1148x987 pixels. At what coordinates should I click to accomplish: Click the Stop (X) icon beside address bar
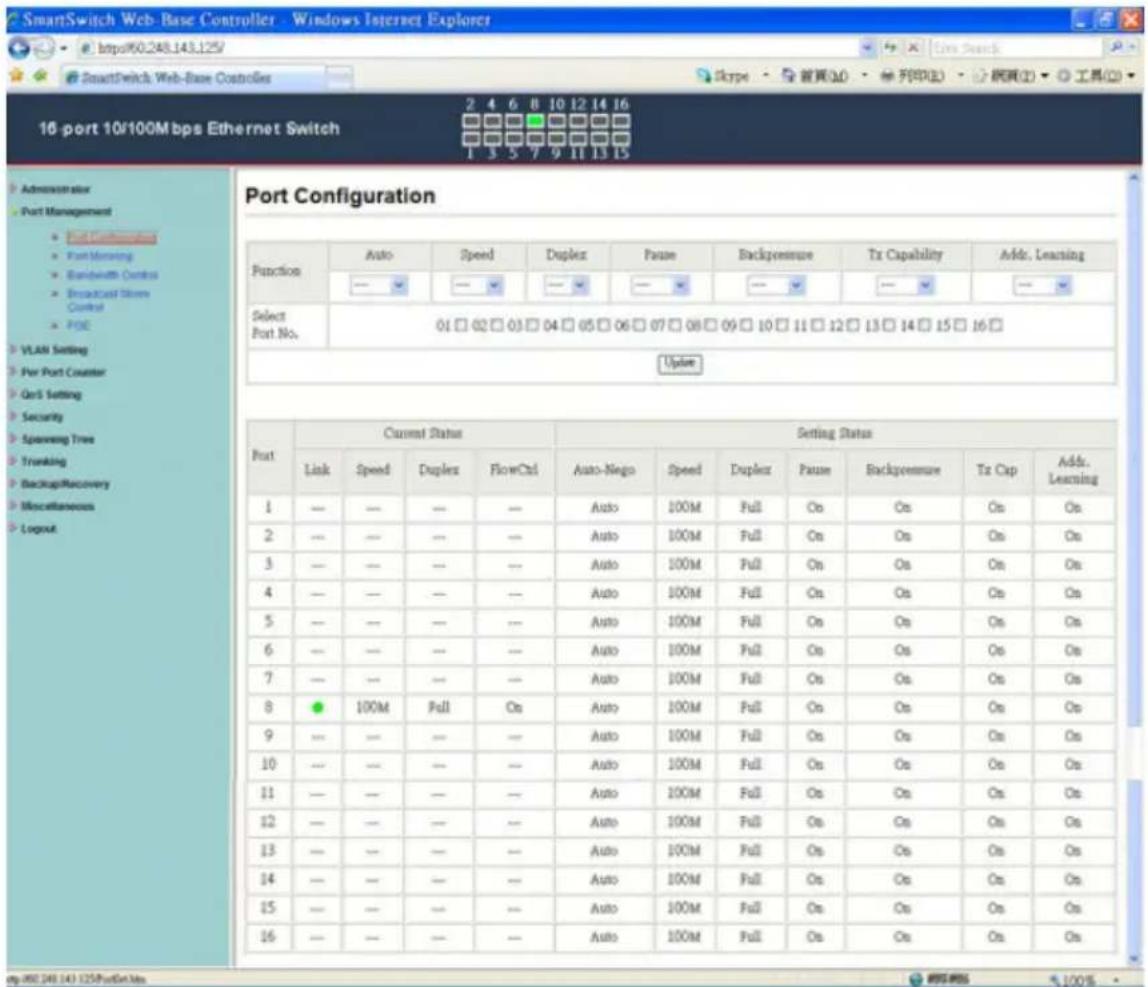tap(913, 48)
